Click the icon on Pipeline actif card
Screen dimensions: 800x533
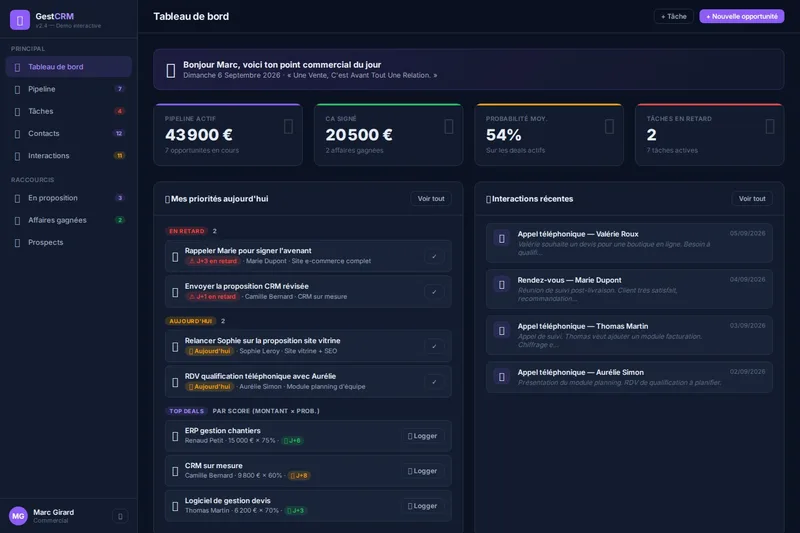(288, 126)
